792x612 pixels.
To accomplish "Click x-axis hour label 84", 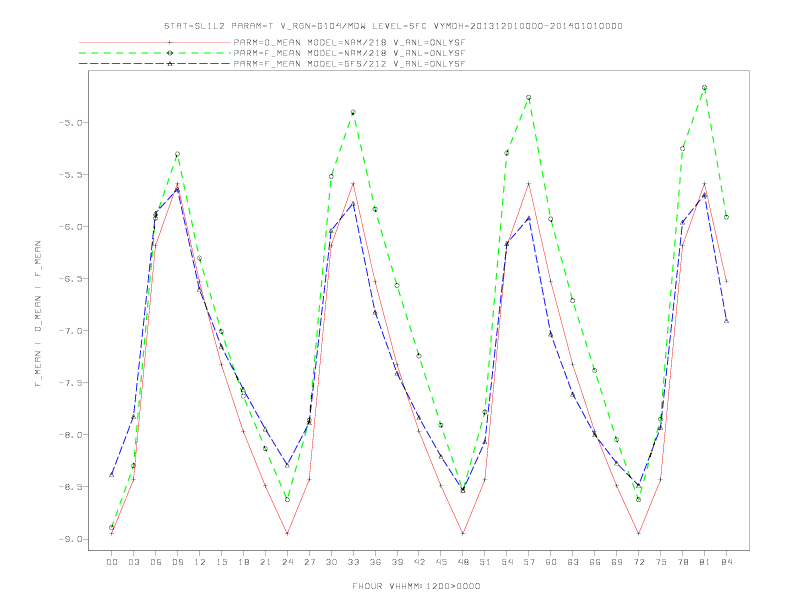I will (x=726, y=562).
